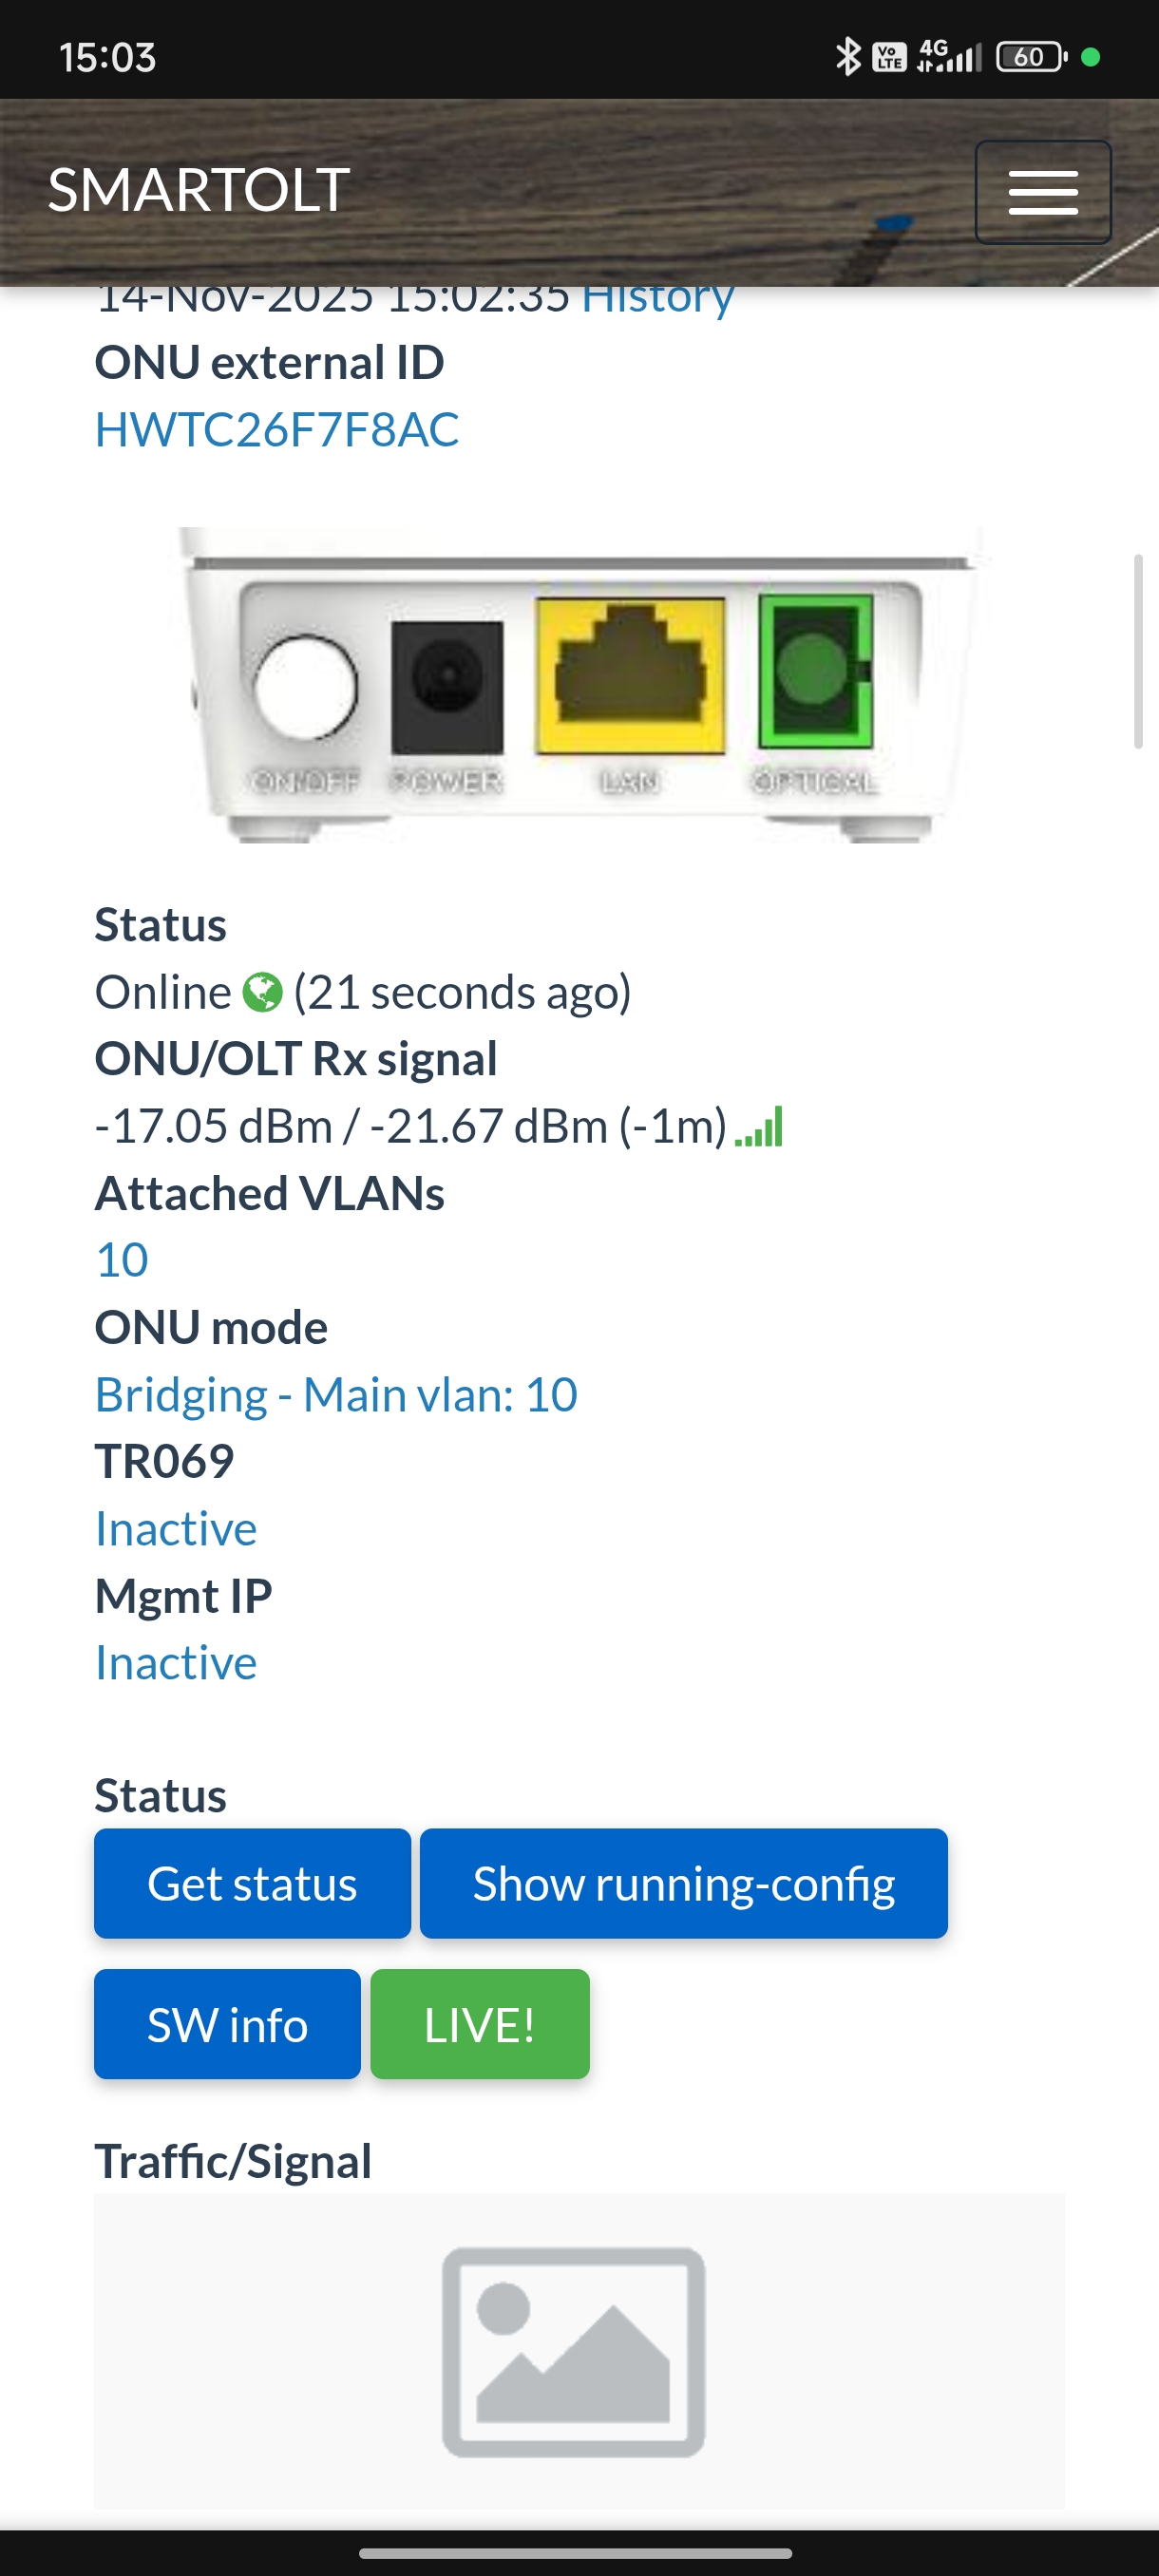Tap the green OPTICAL port on ONU image
1159x2576 pixels.
[815, 670]
